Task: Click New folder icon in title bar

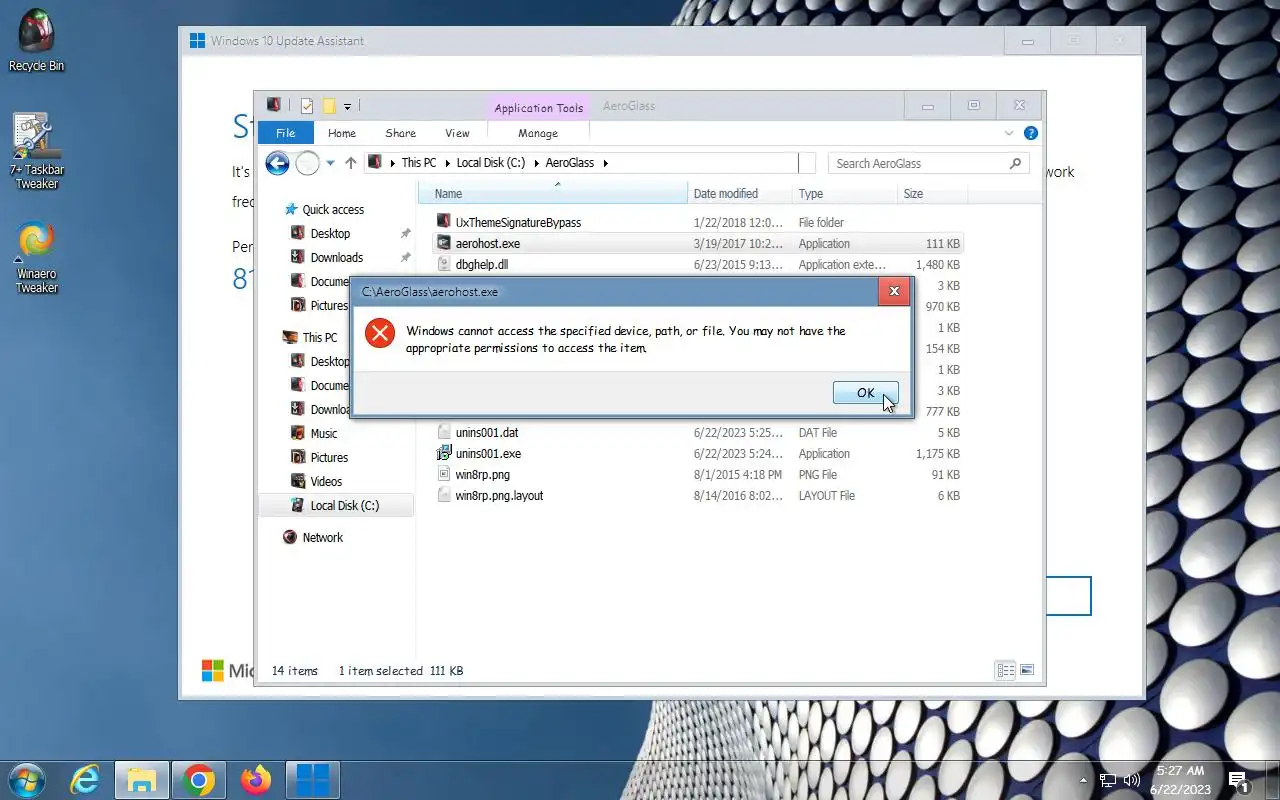Action: 328,106
